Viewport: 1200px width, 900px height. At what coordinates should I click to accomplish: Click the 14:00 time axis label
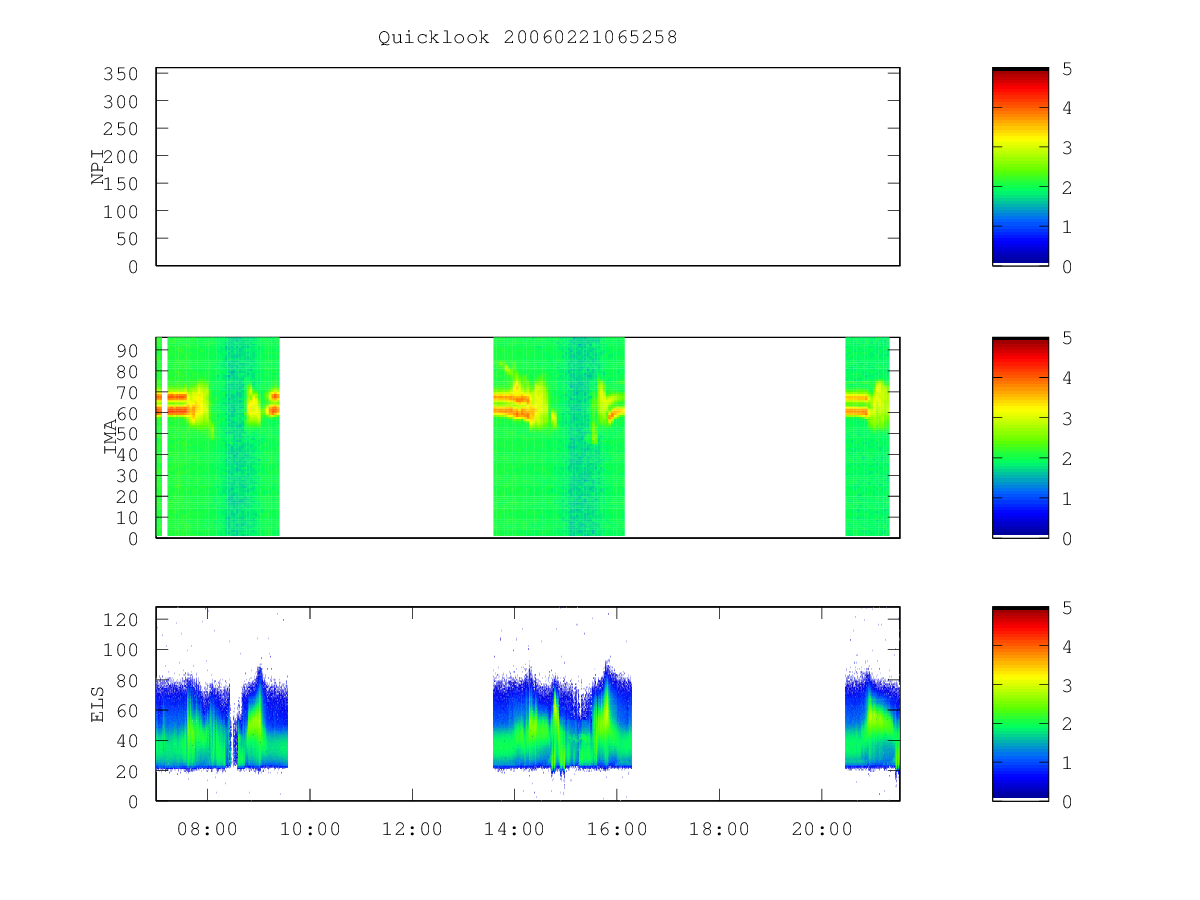coord(514,829)
